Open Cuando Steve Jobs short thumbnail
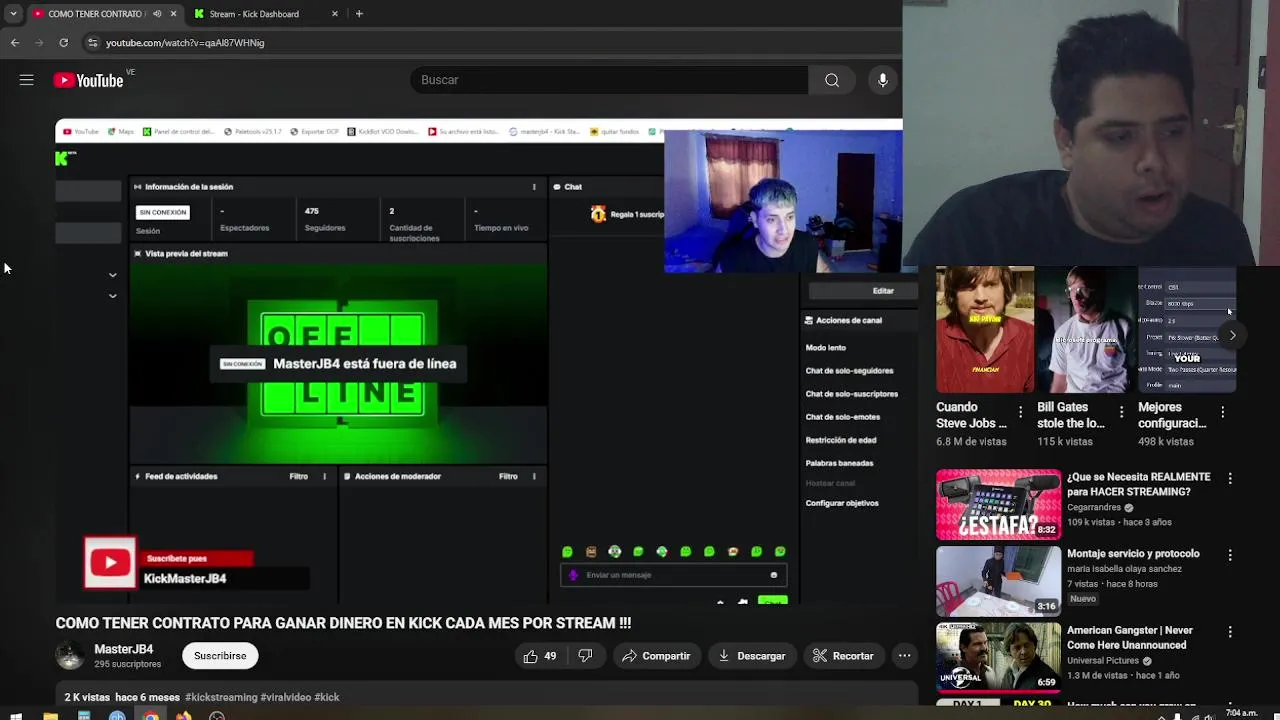Image resolution: width=1280 pixels, height=720 pixels. [984, 330]
